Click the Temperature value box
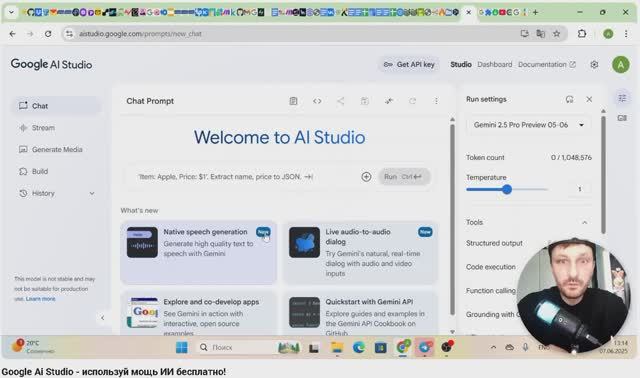This screenshot has width=640, height=378. pos(579,189)
